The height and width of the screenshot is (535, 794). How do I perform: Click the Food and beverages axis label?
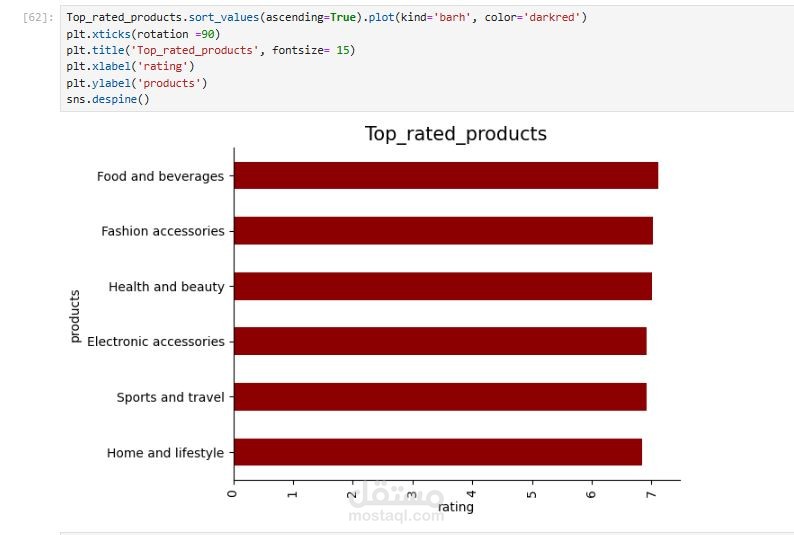161,176
